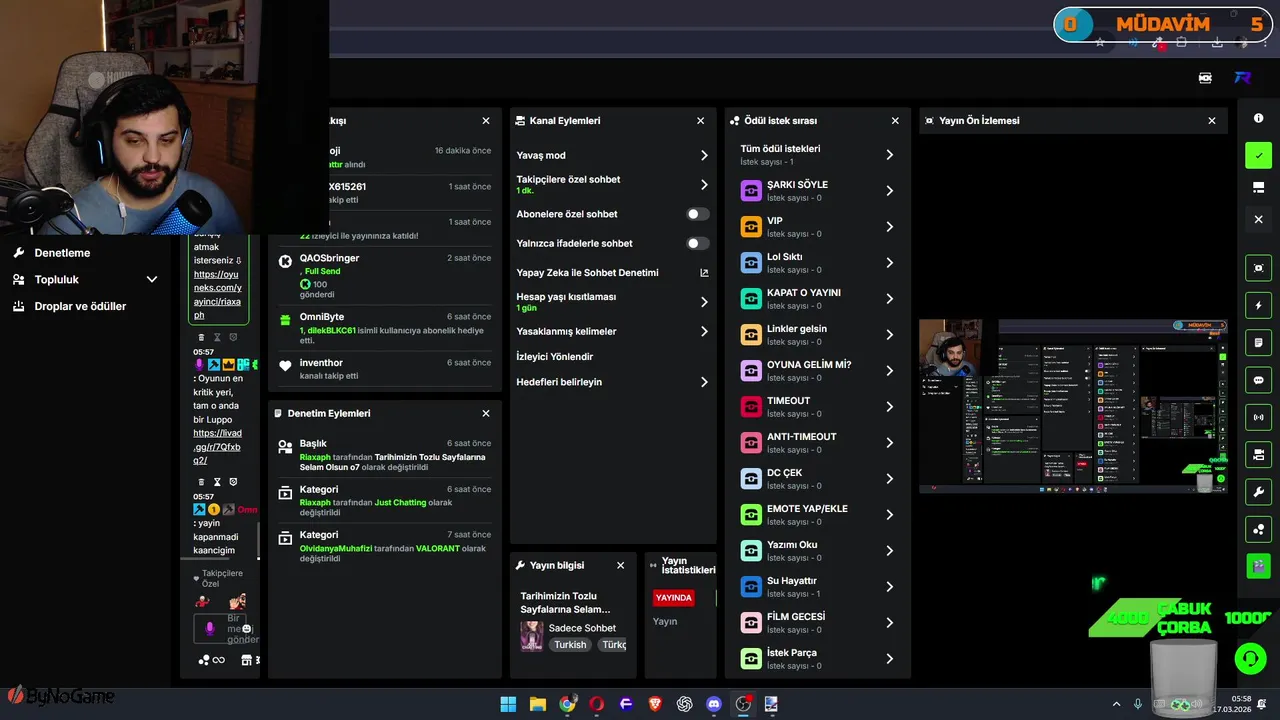Open external link icon for Yapay Zeka denetimi

(x=704, y=272)
